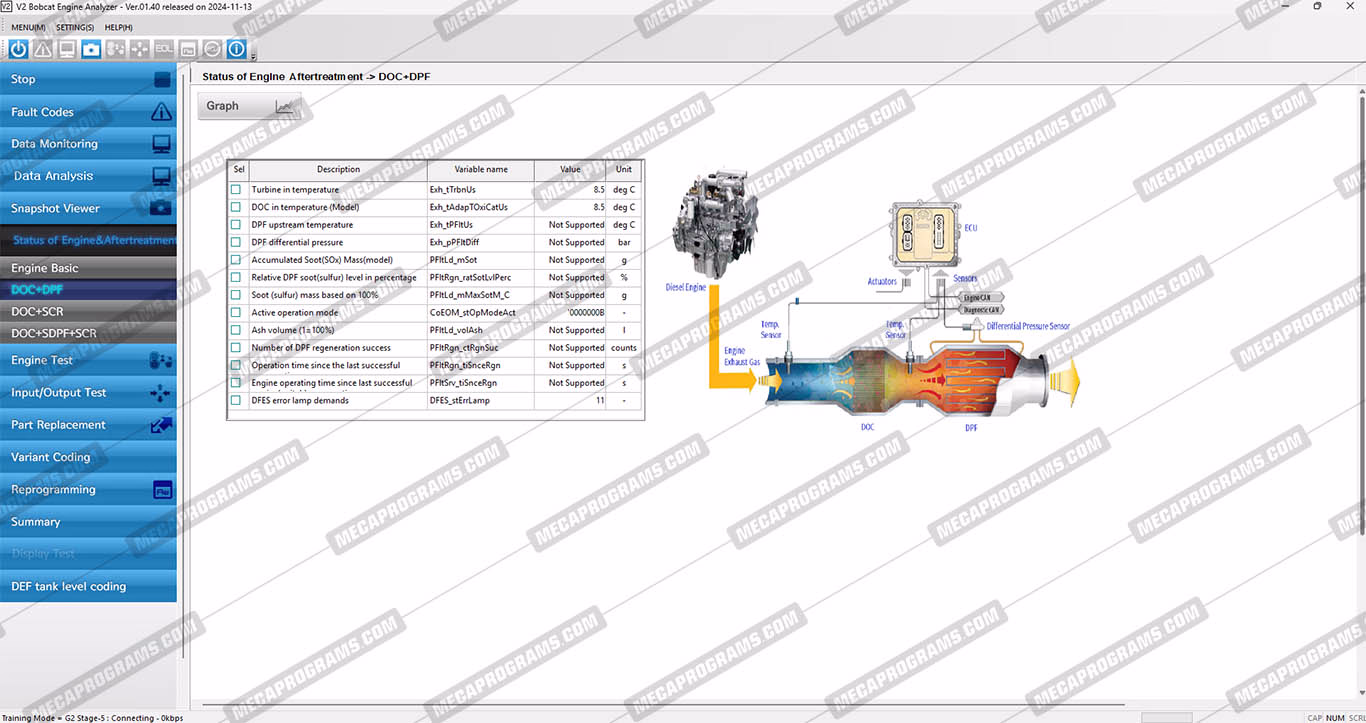Viewport: 1366px width, 723px height.
Task: Click the EOL toolbar icon
Action: [x=163, y=48]
